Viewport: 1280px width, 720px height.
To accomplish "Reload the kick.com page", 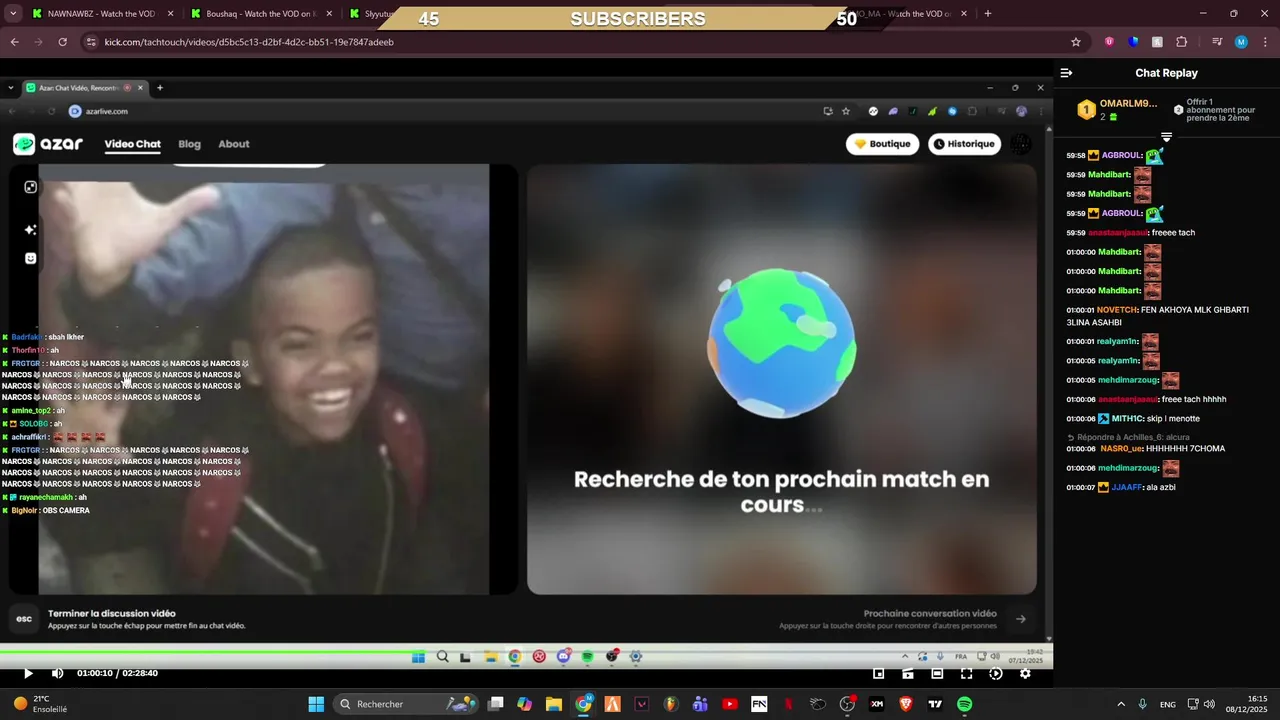I will pyautogui.click(x=62, y=42).
